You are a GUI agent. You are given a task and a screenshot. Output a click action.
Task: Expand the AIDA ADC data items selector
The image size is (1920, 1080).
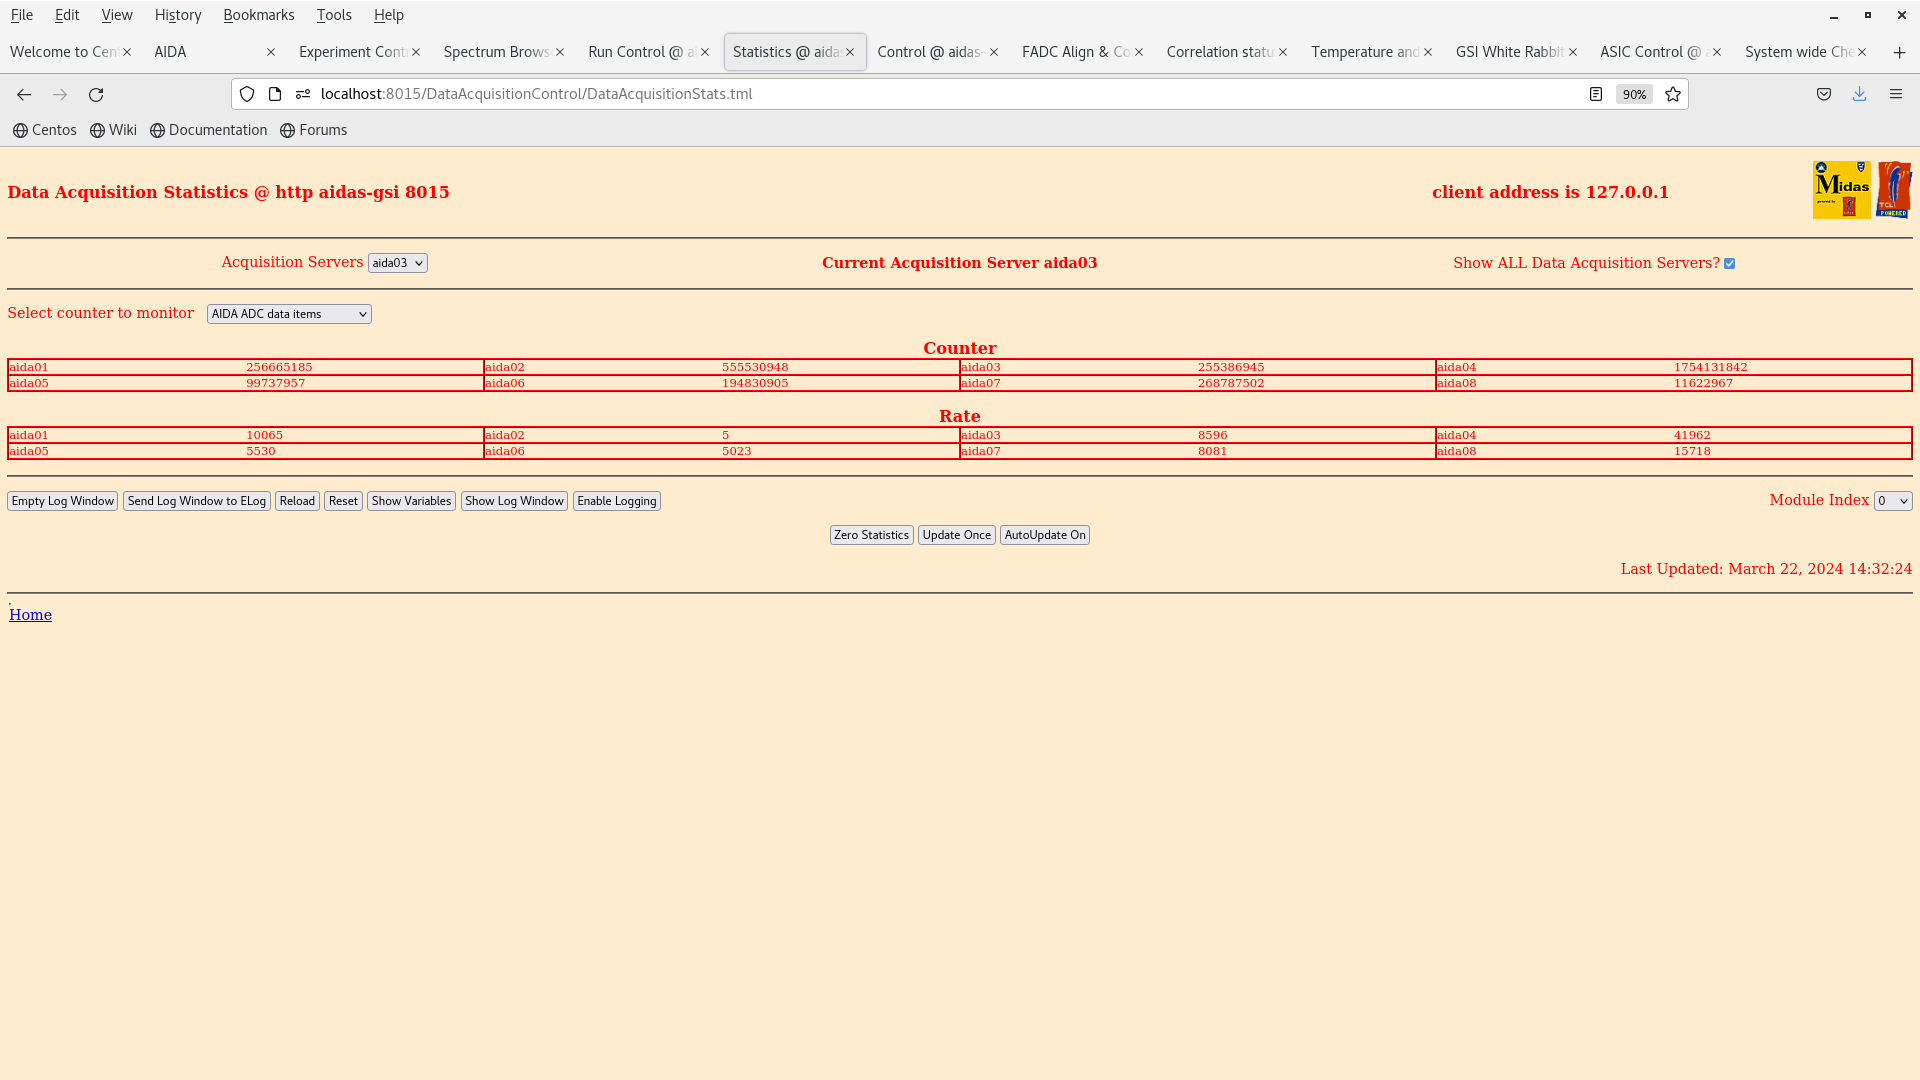point(289,314)
